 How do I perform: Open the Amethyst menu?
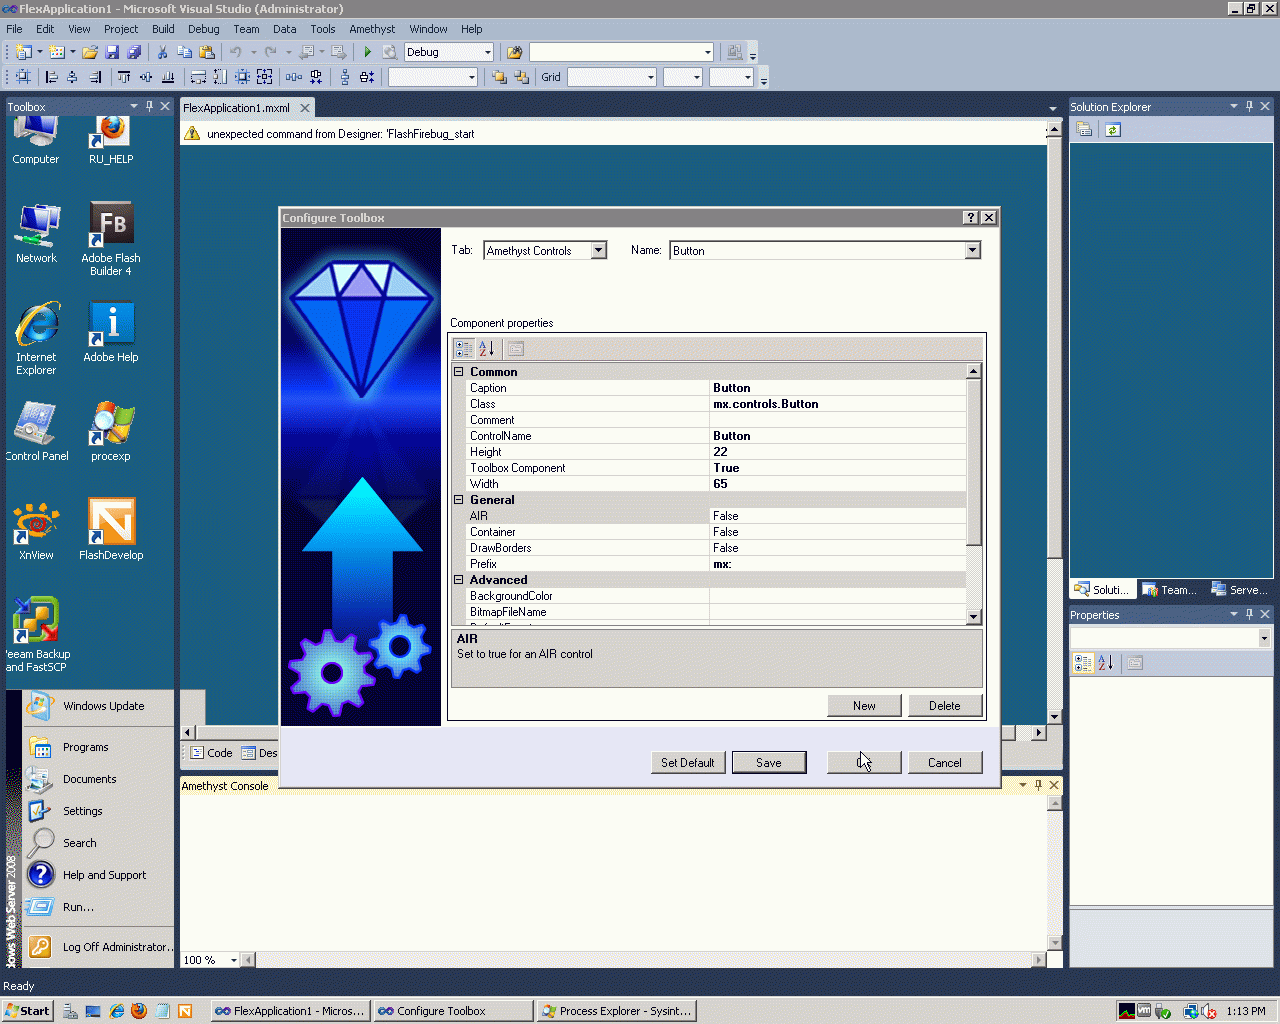[372, 29]
